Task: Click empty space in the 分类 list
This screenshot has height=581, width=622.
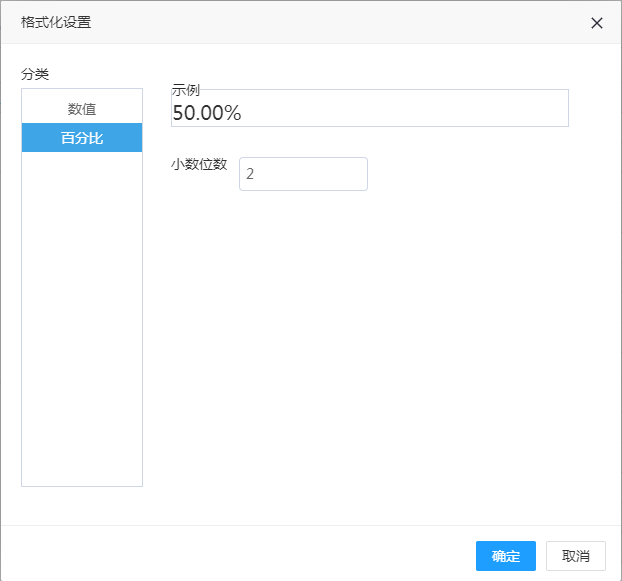Action: coord(82,320)
